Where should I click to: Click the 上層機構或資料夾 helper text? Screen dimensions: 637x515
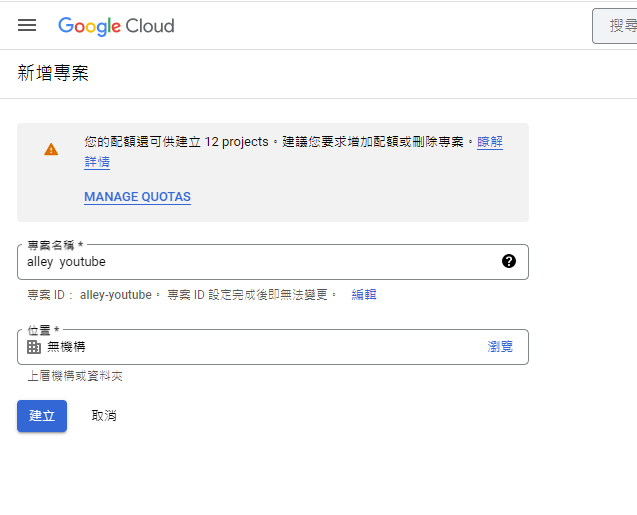[75, 377]
